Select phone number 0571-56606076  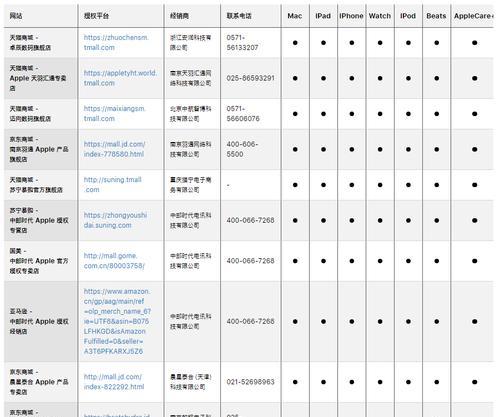coord(243,114)
